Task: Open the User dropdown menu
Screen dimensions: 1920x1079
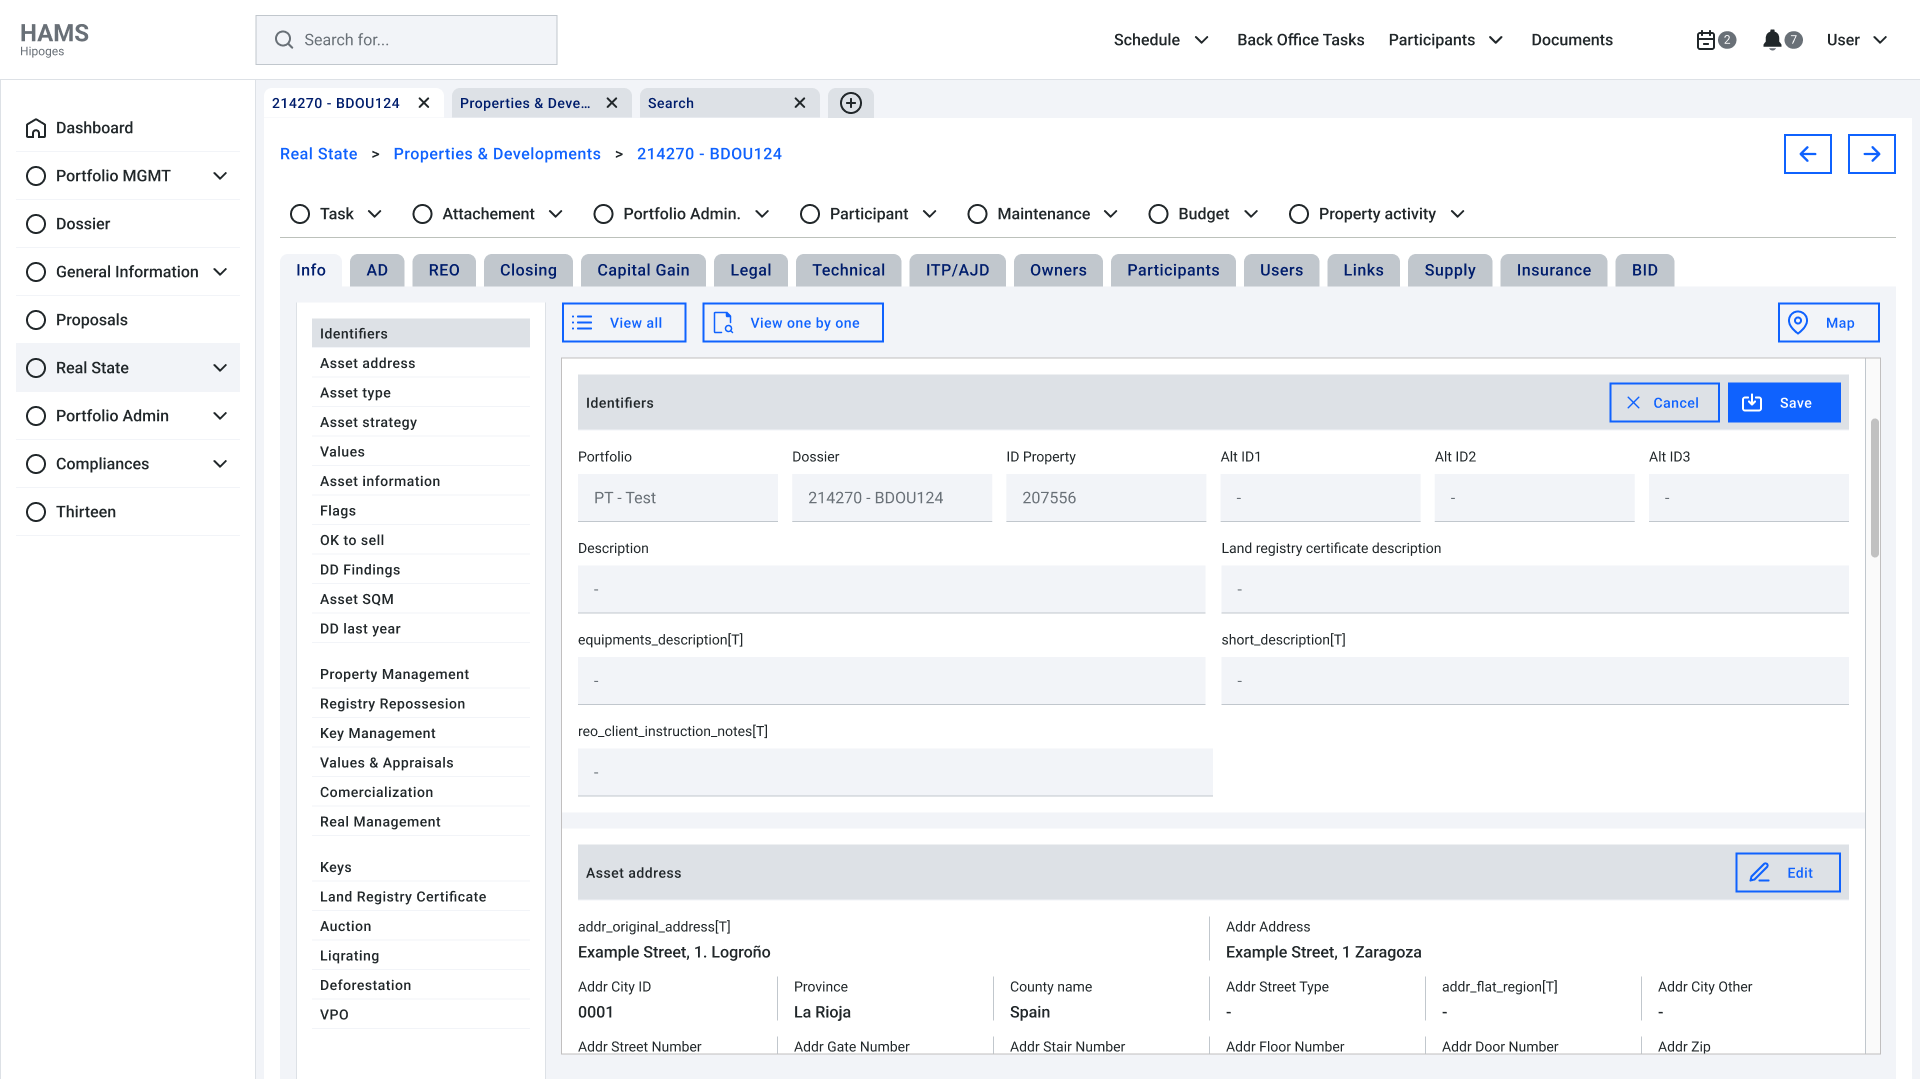Action: tap(1856, 40)
